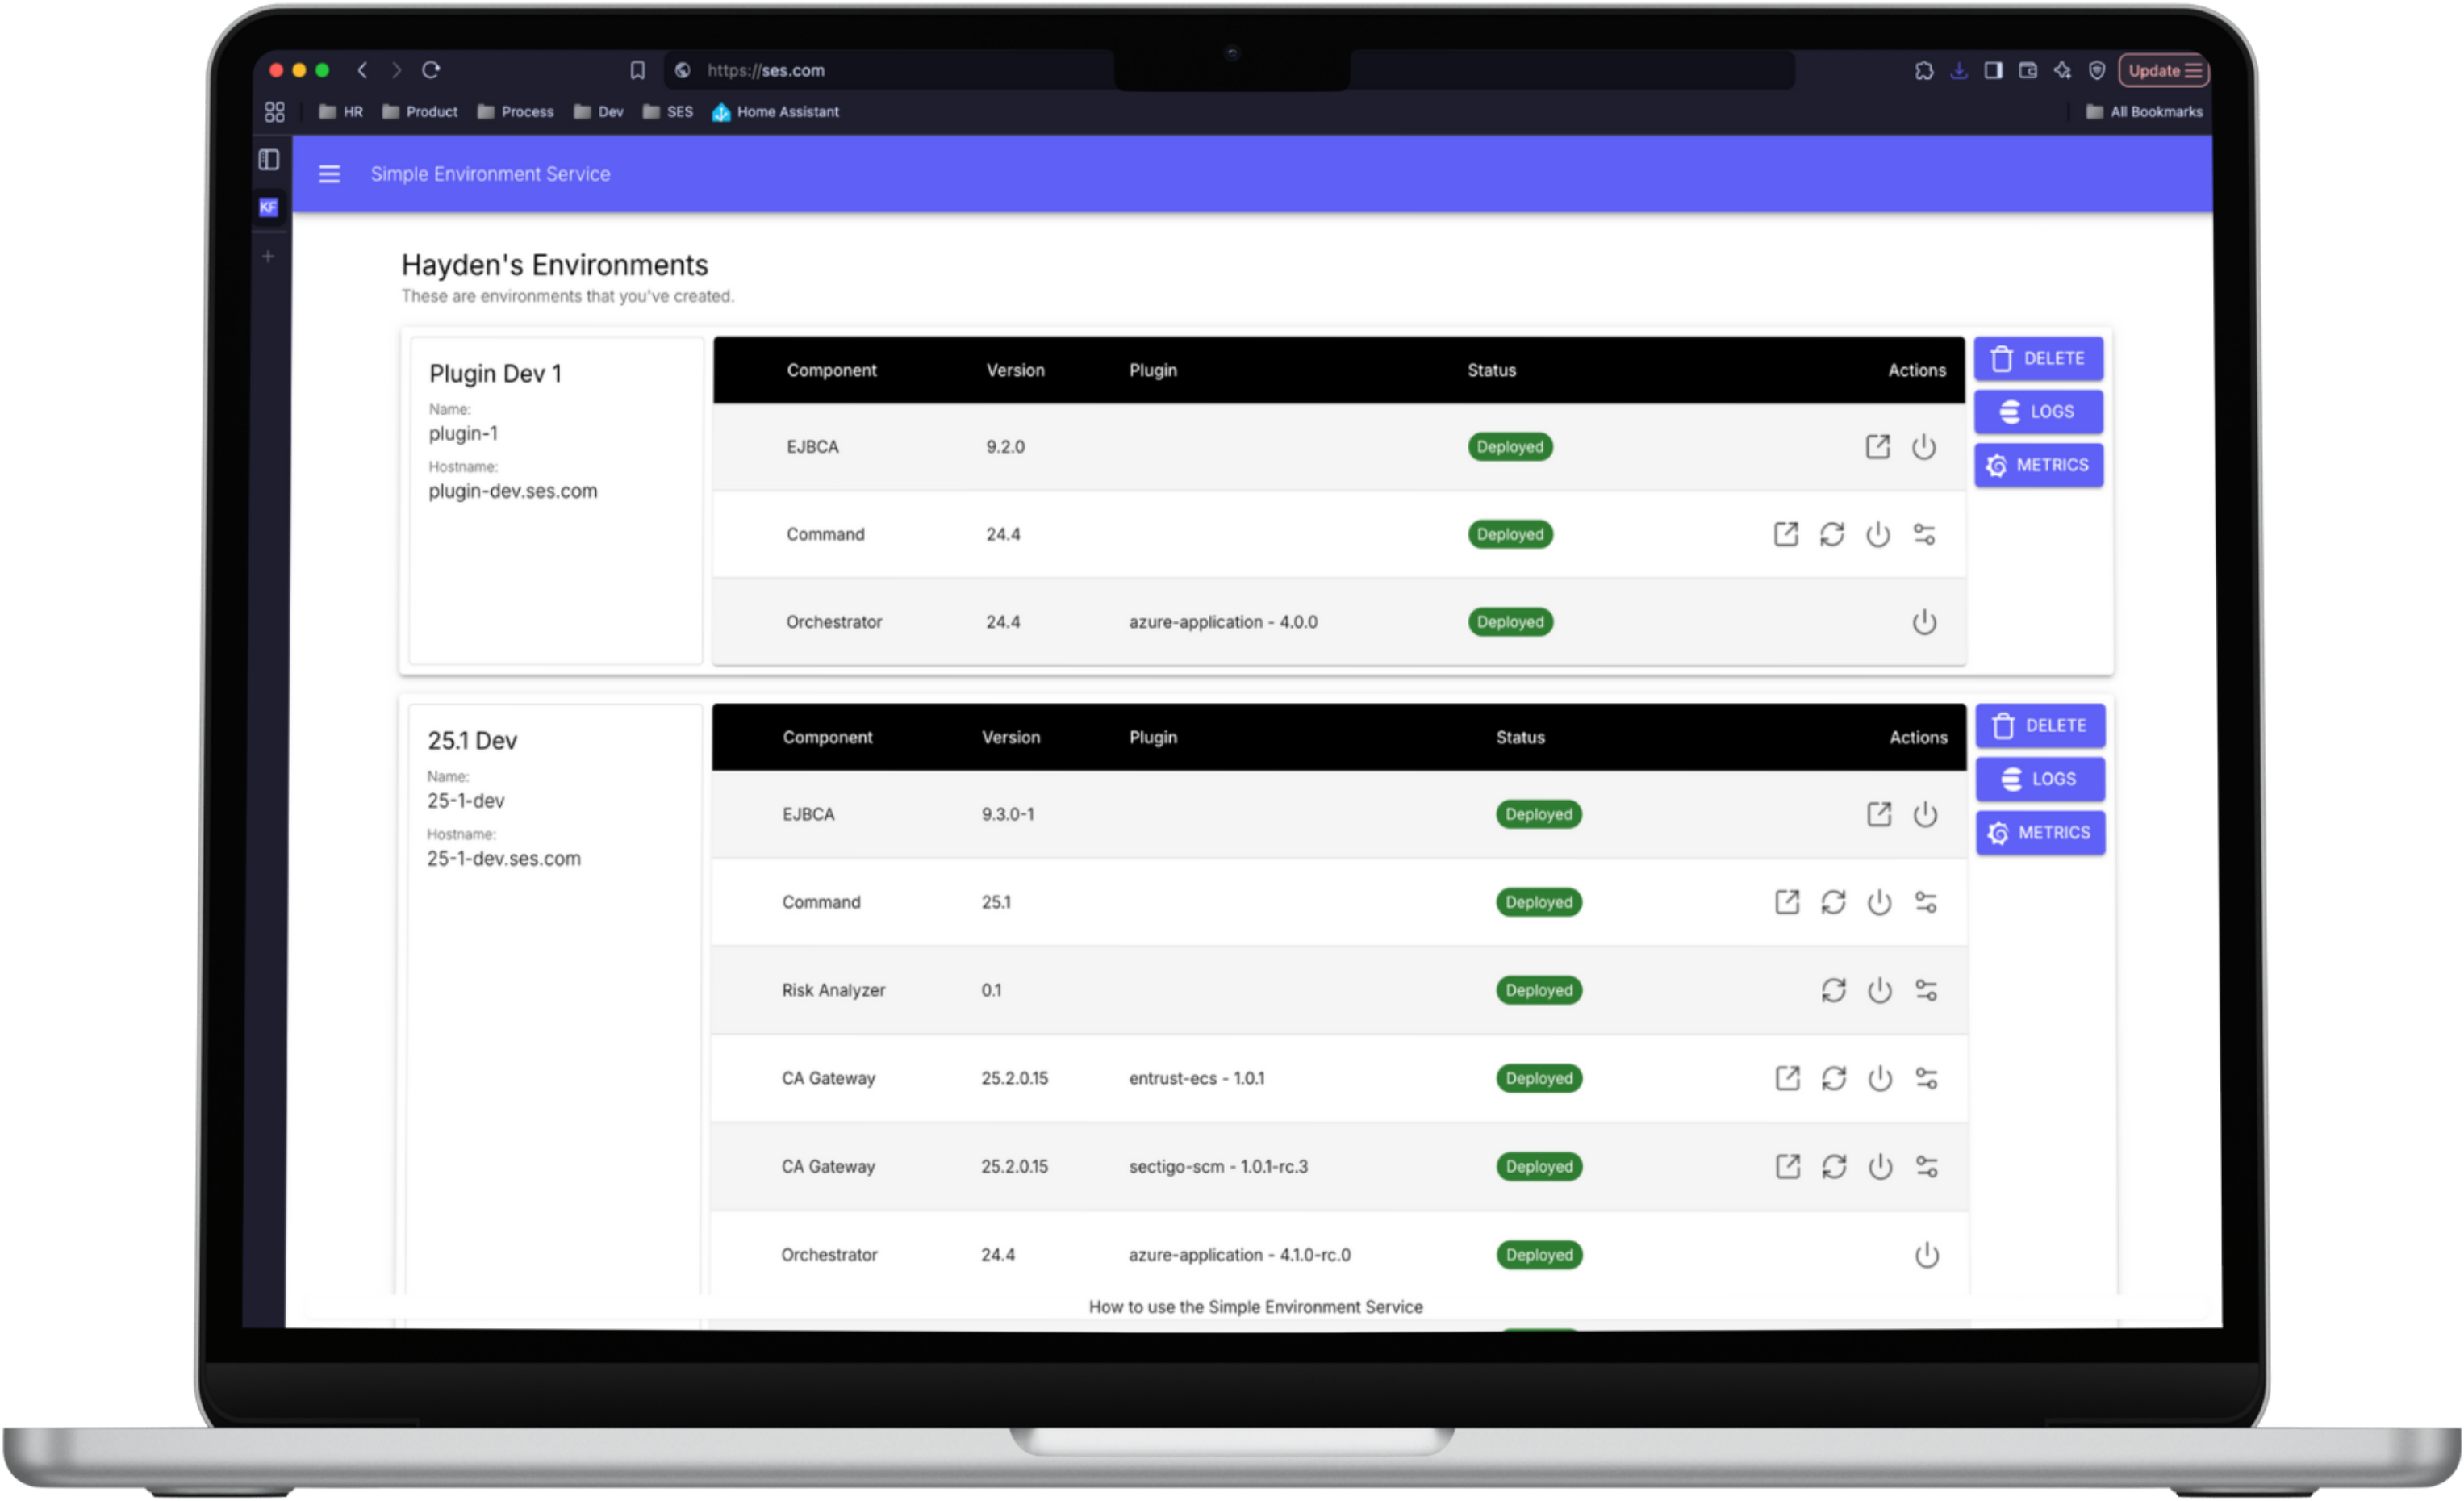The height and width of the screenshot is (1501, 2464).
Task: Bookmark this page icon
Action: [638, 70]
